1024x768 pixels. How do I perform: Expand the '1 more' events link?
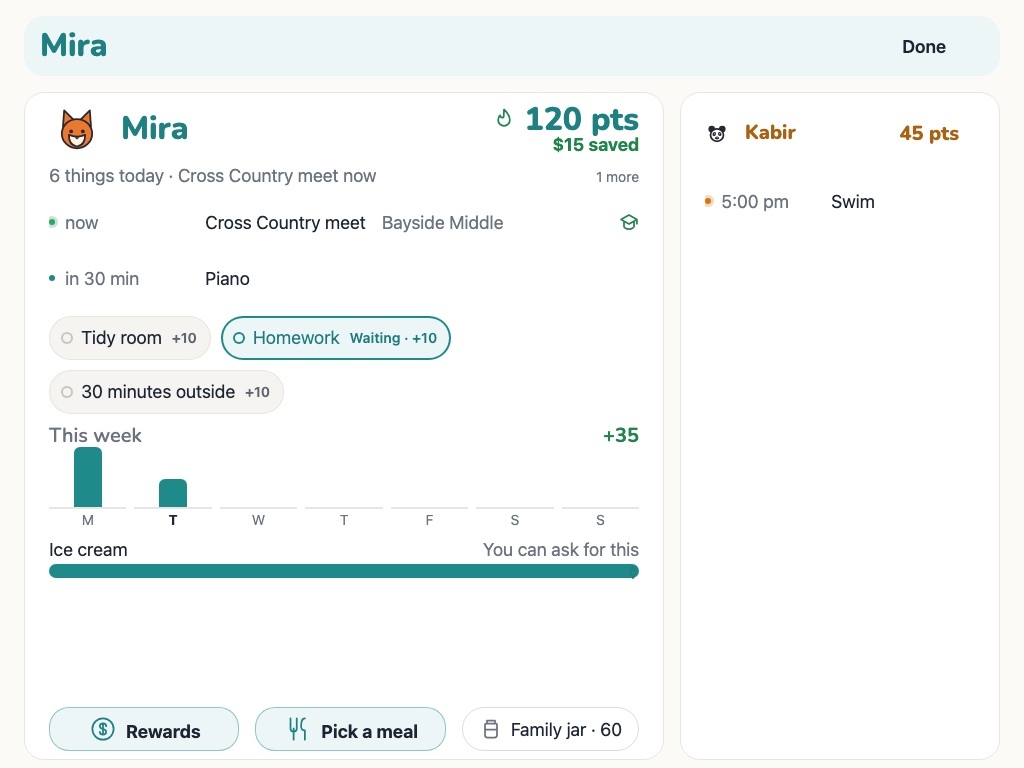coord(617,177)
